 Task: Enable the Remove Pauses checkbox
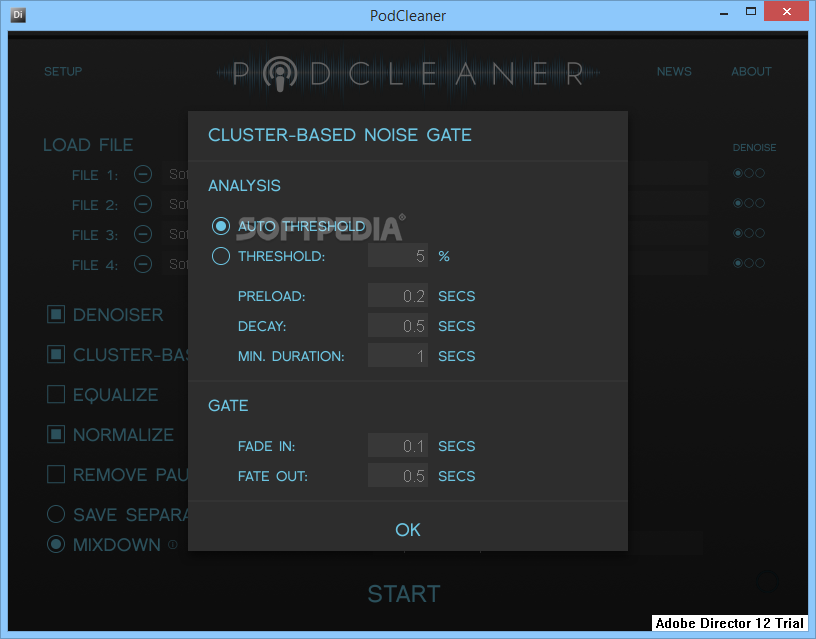(x=56, y=475)
